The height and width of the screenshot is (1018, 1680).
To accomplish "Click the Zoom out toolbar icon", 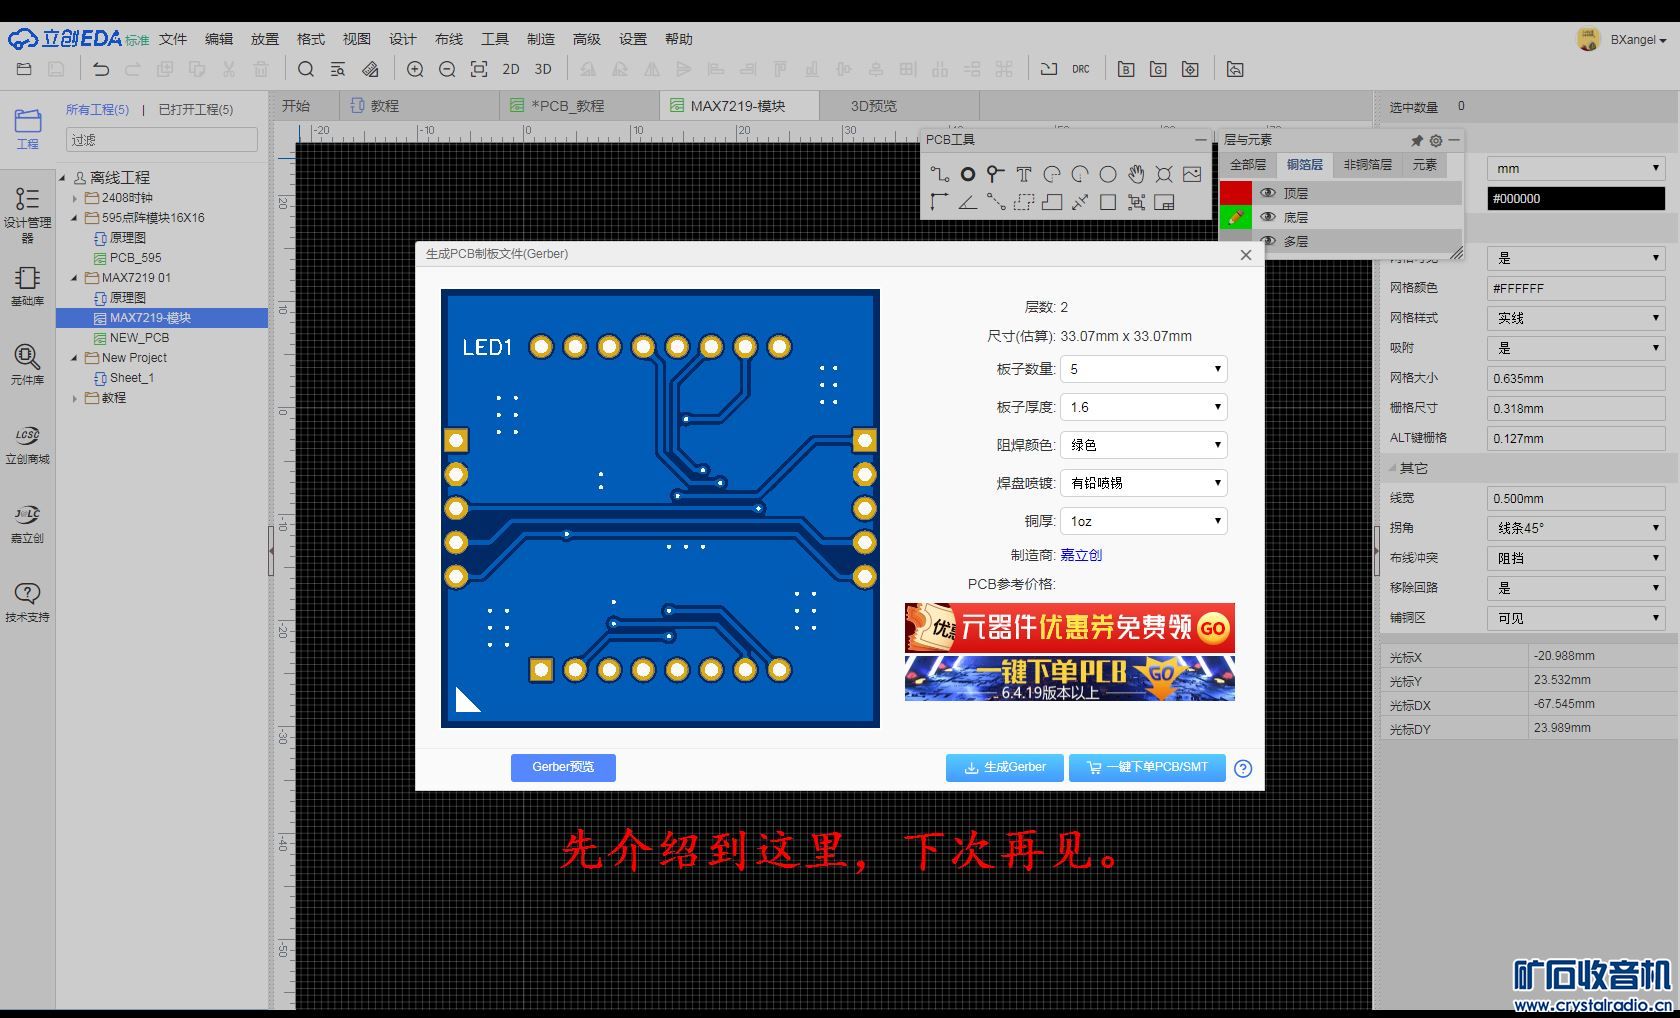I will tap(447, 69).
